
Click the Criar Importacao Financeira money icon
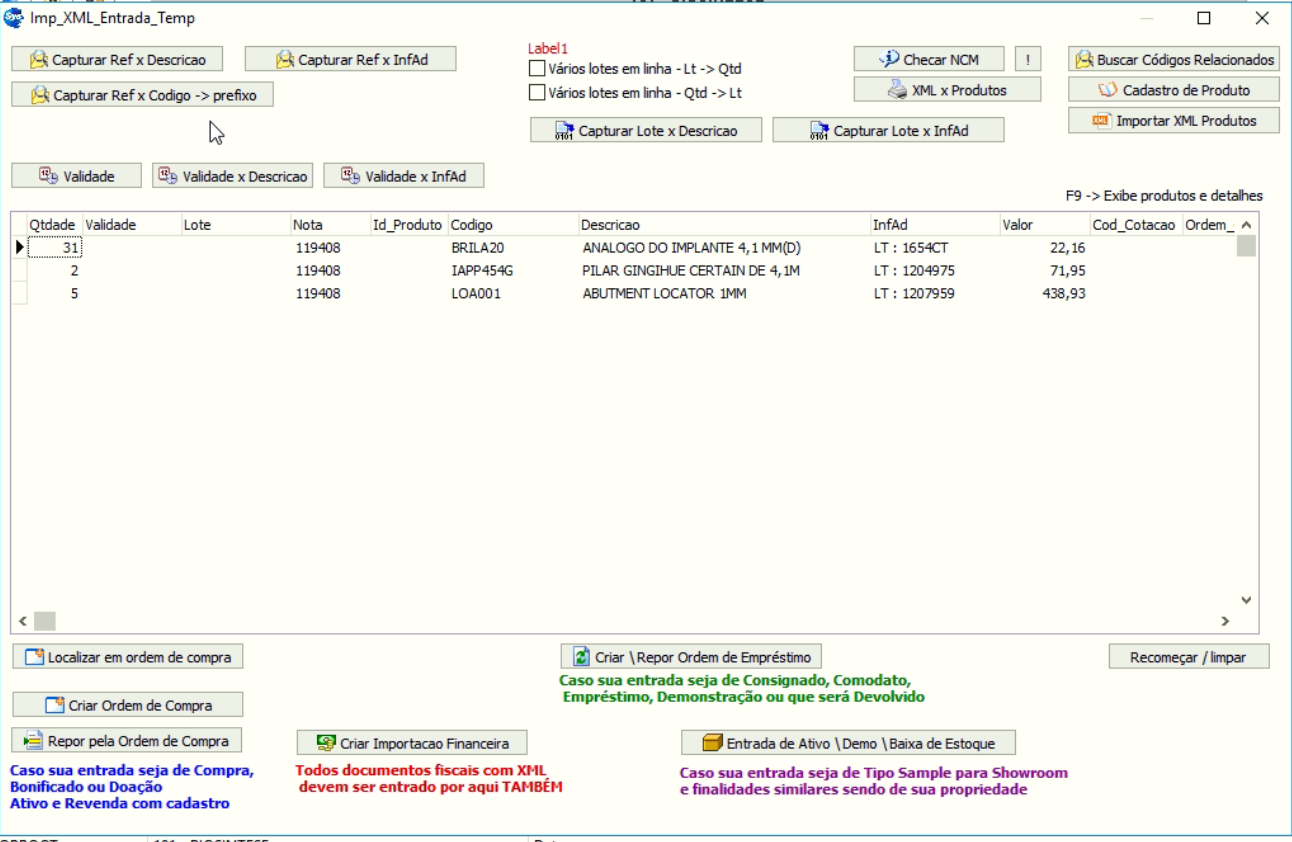pos(326,743)
